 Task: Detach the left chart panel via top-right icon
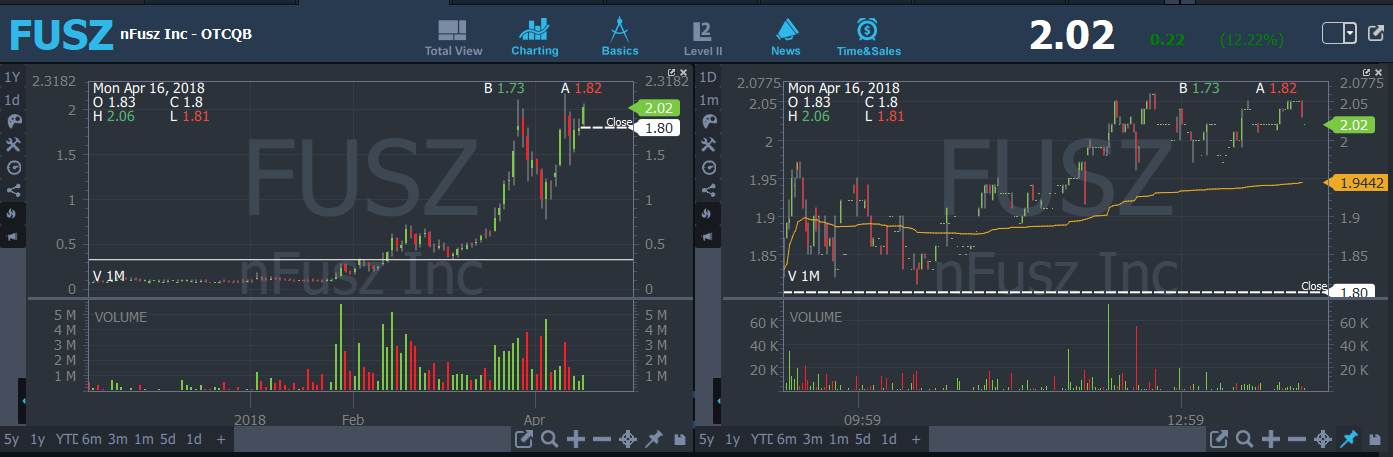tap(672, 73)
